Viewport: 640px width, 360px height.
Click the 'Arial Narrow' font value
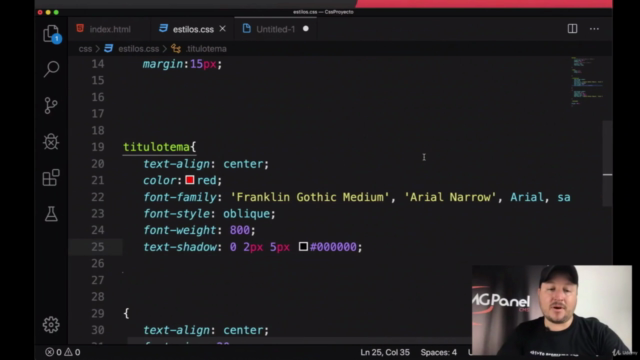tap(450, 197)
